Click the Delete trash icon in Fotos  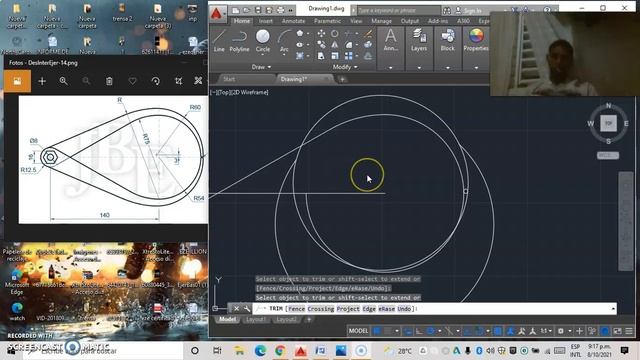(109, 81)
